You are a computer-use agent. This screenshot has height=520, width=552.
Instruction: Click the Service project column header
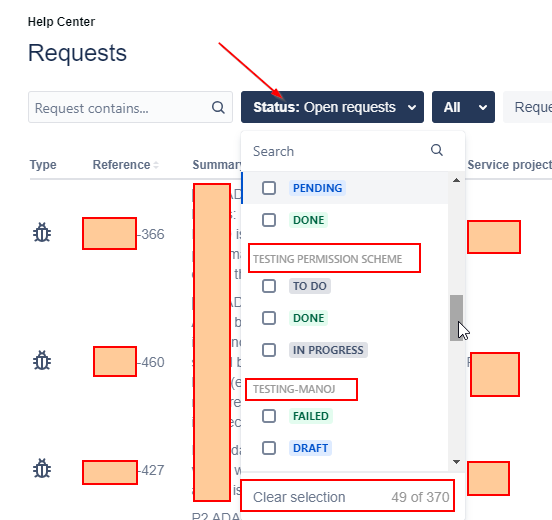[509, 165]
